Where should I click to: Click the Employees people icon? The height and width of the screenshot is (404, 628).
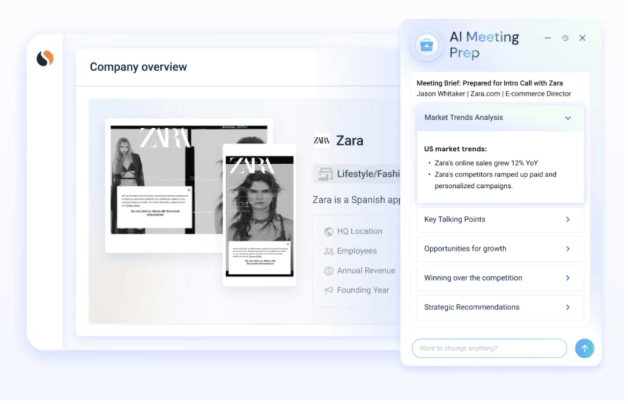[328, 251]
